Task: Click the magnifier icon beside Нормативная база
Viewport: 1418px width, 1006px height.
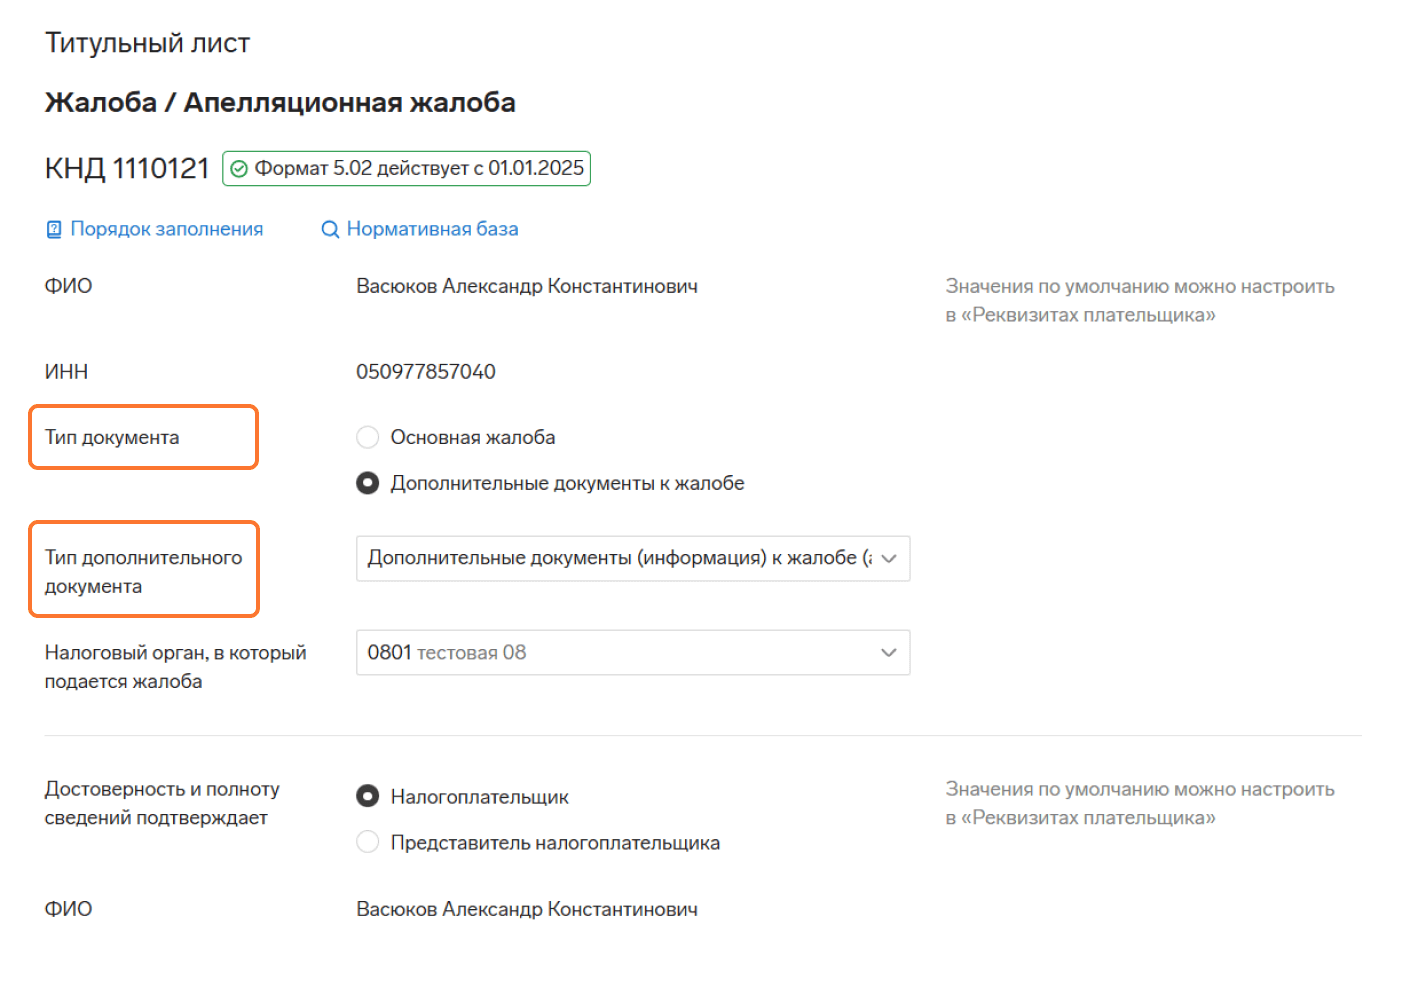Action: point(329,230)
